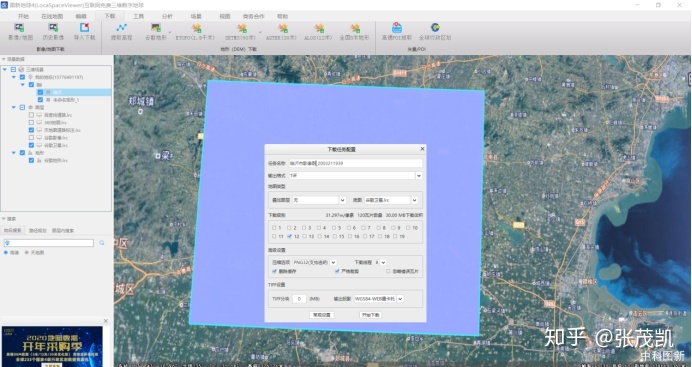Switch to the 编辑 ribbon tab
This screenshot has height=367, width=692.
[81, 16]
